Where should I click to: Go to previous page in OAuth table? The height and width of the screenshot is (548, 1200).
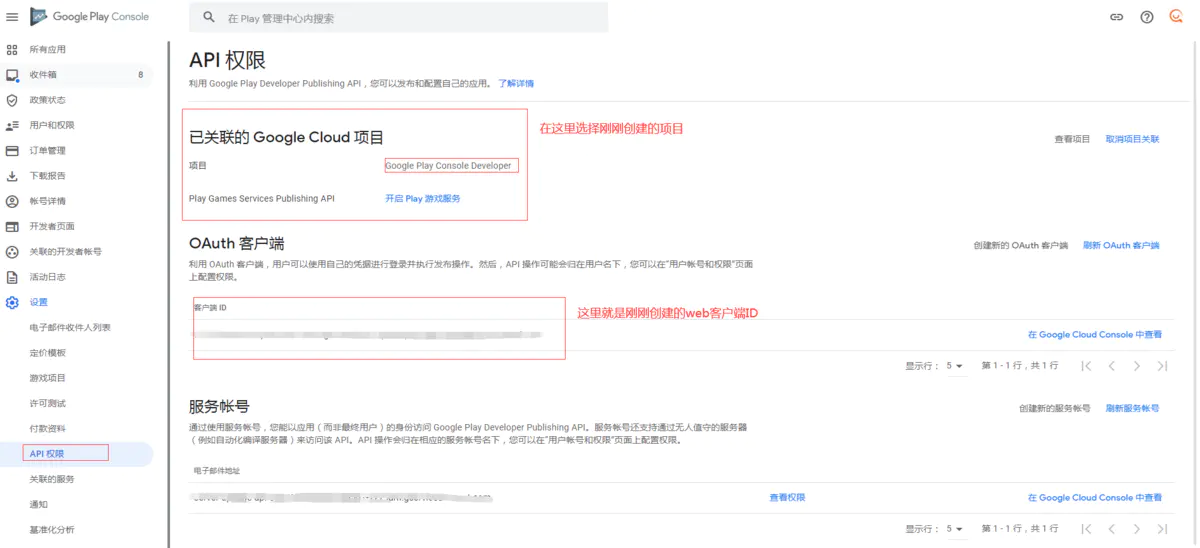1111,366
